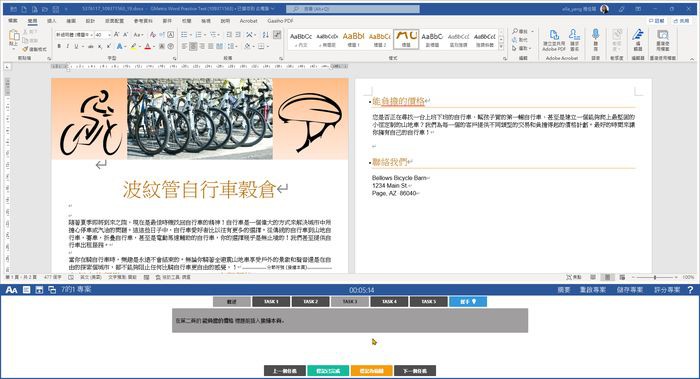This screenshot has height=379, width=700.
Task: Toggle Underline formatting
Action: pyautogui.click(x=76, y=46)
